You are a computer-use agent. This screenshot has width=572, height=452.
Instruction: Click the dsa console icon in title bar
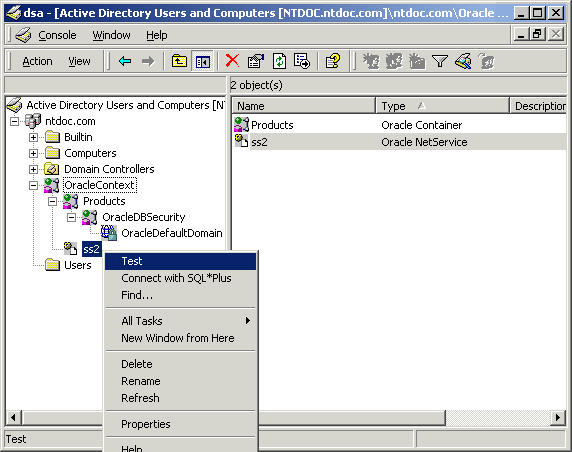[13, 13]
